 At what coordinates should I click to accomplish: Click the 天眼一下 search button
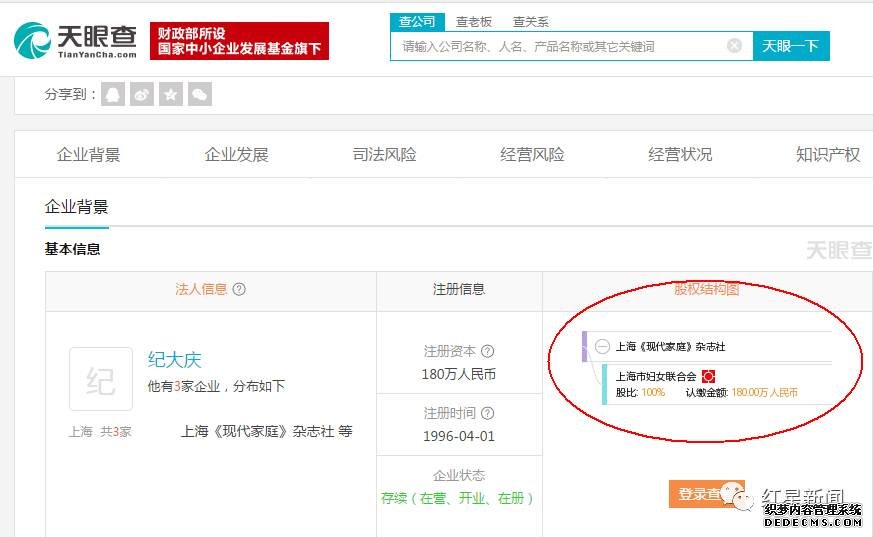point(791,46)
